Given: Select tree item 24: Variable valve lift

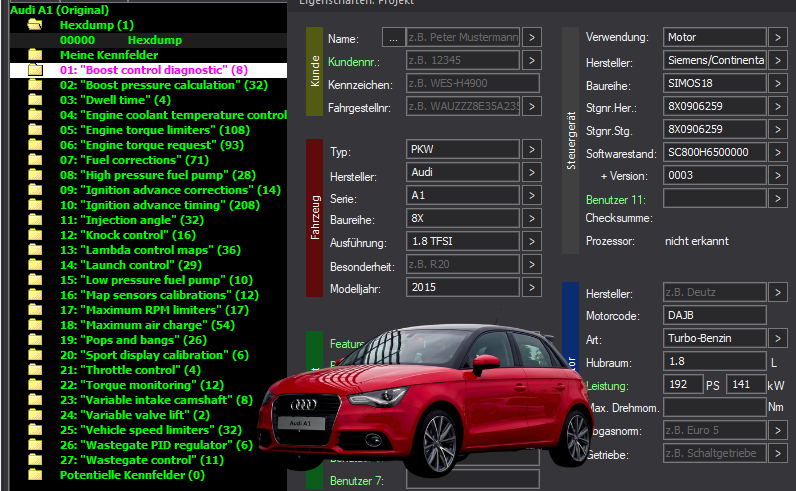Looking at the screenshot, I should [135, 415].
